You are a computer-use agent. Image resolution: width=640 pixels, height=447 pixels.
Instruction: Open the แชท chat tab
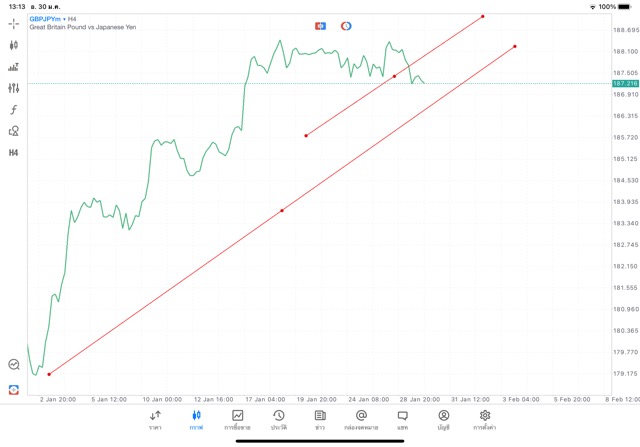(402, 419)
